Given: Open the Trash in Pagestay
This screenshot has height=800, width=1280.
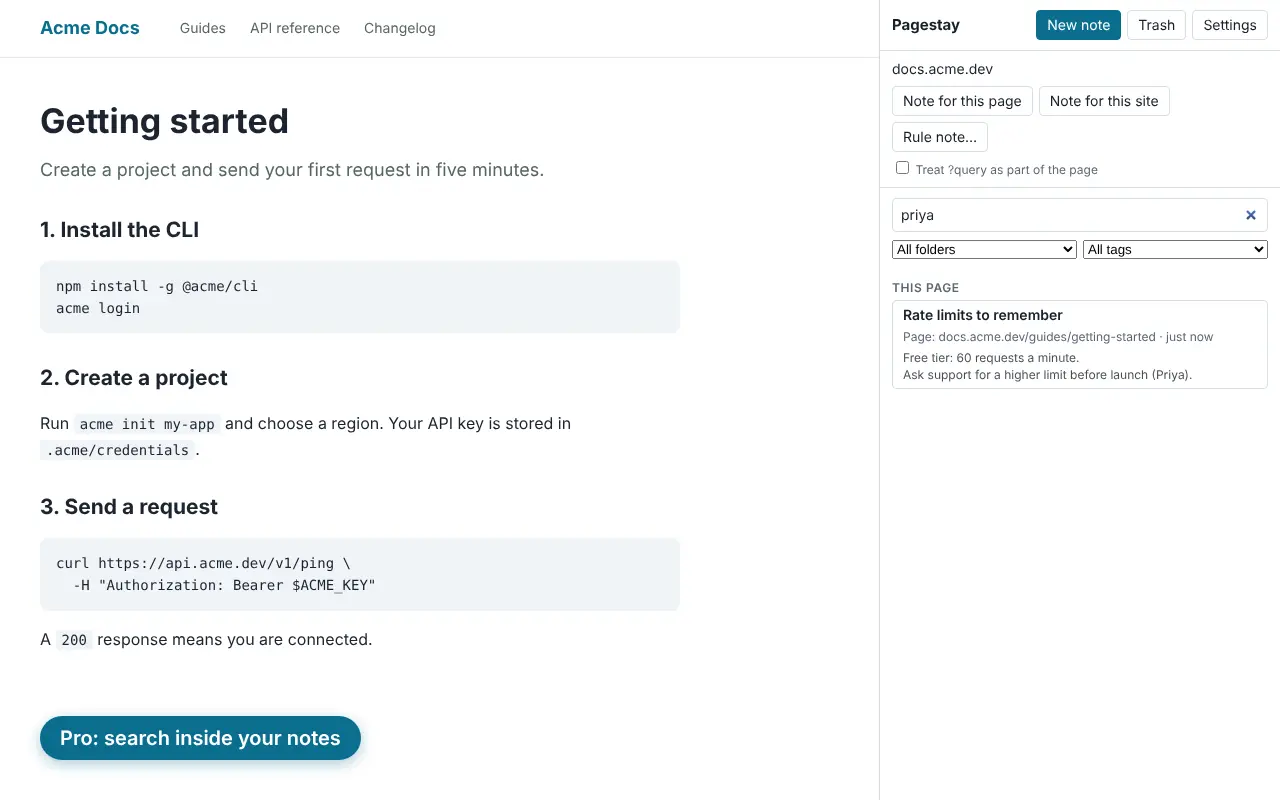Looking at the screenshot, I should pos(1156,25).
